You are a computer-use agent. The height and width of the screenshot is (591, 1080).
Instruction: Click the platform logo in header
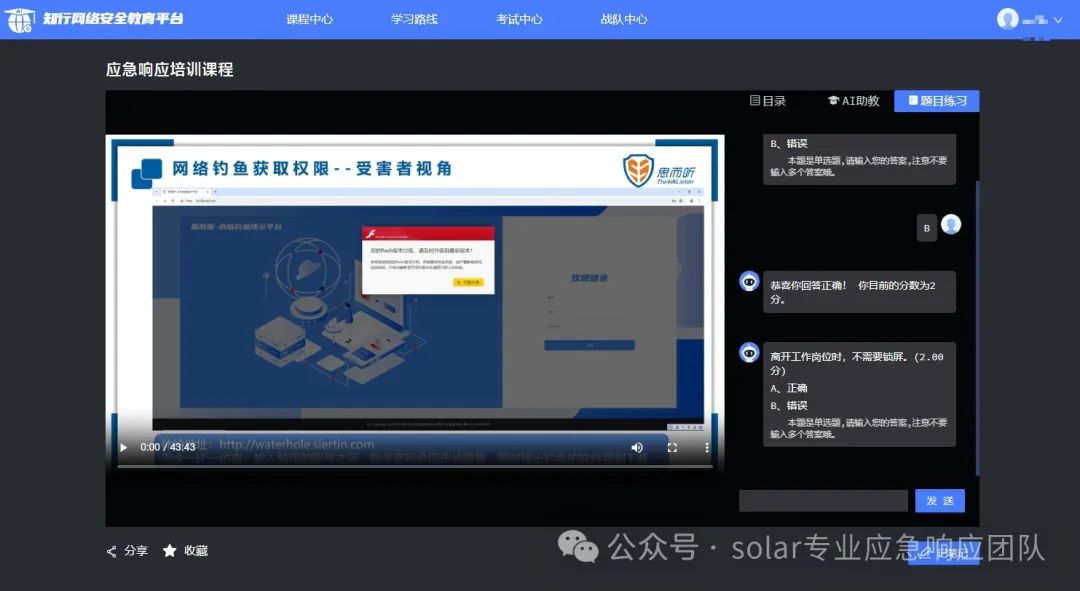94,19
